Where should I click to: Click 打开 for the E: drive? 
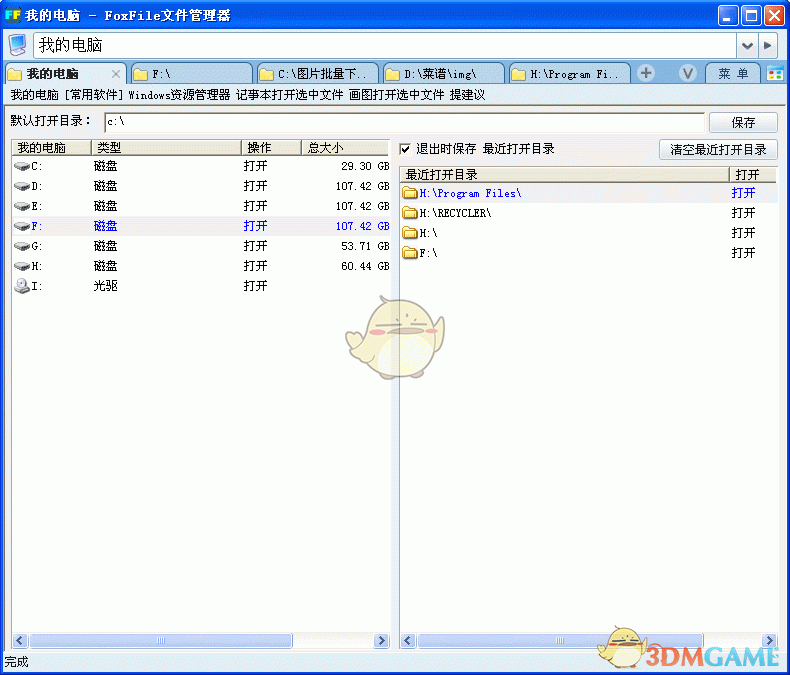point(255,207)
